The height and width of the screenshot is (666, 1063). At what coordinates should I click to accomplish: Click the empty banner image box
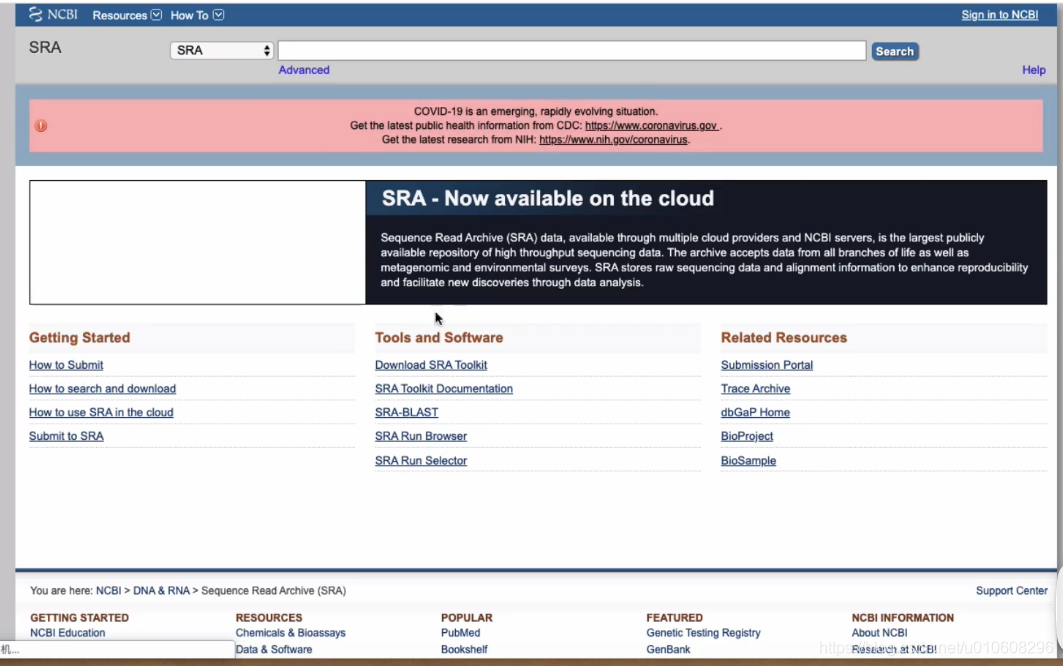tap(197, 242)
